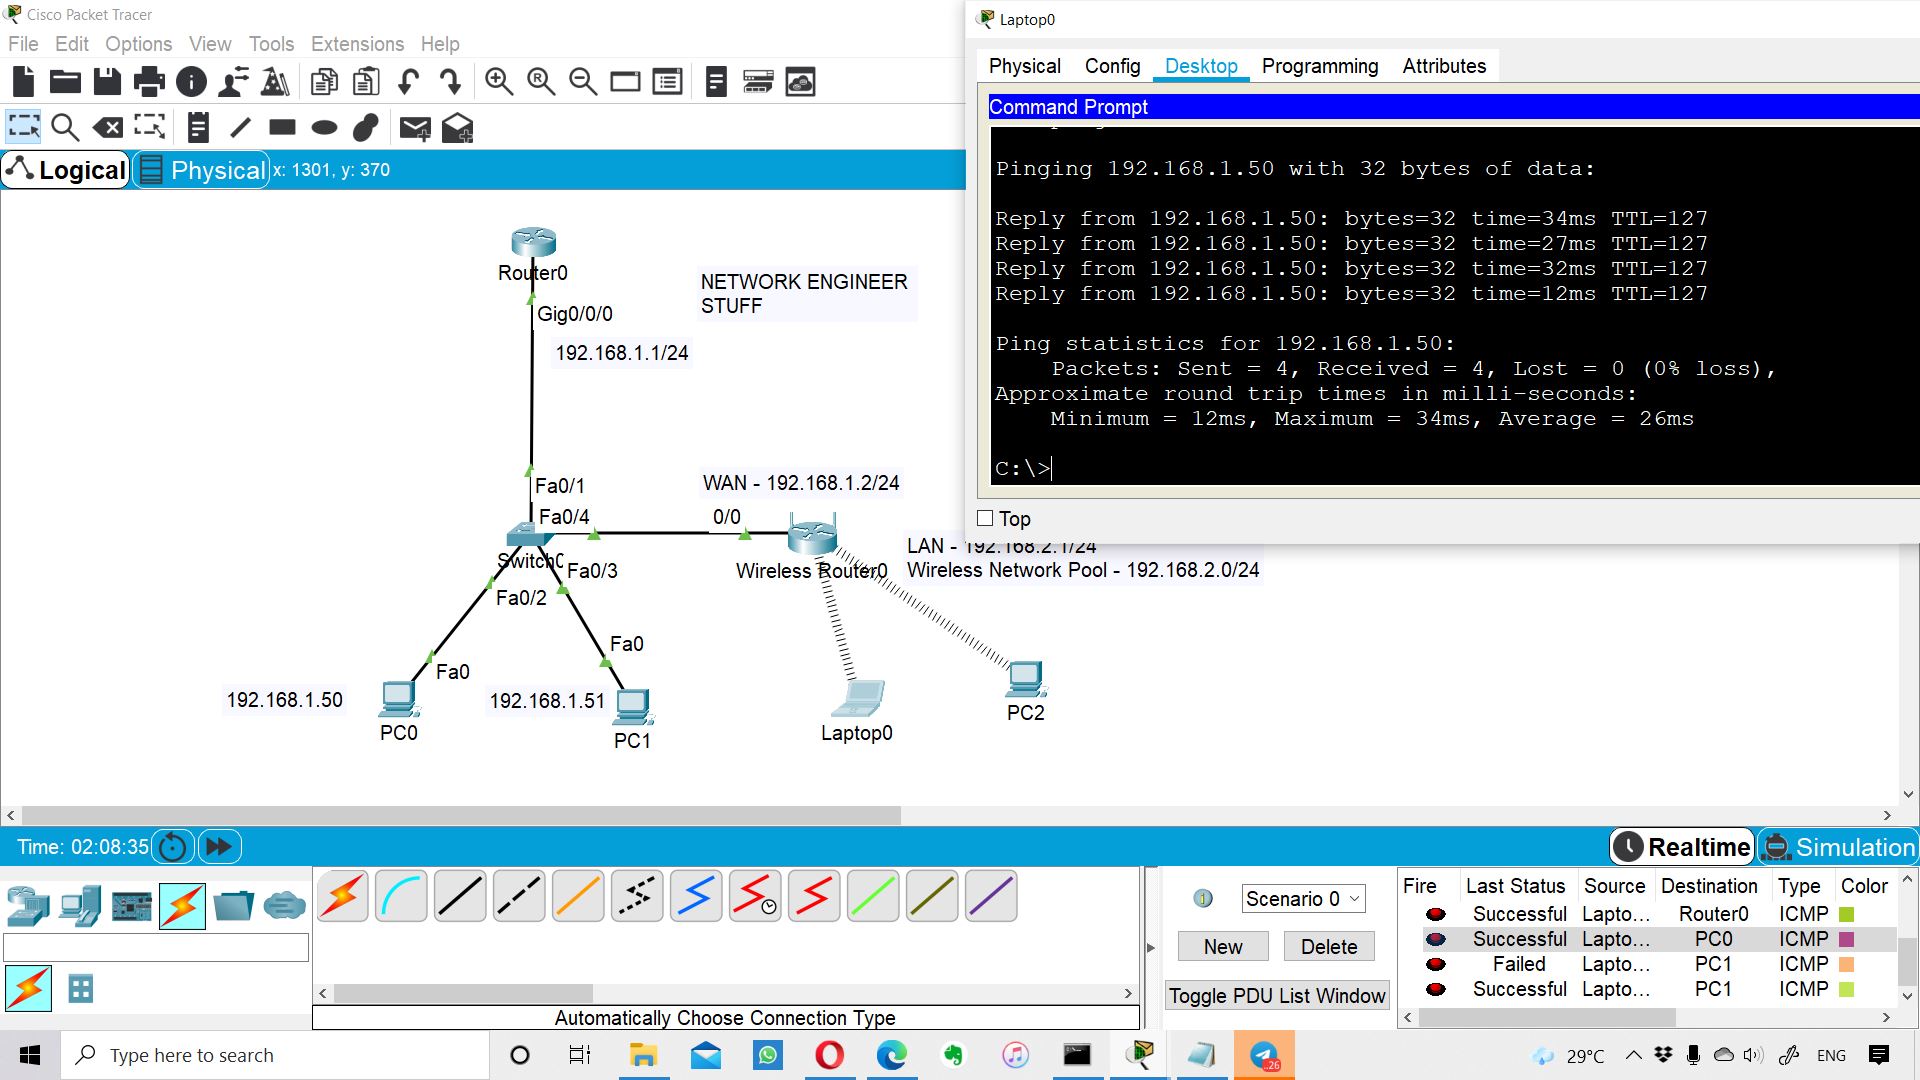Open the Automatically Choose Connection Type selector
1920x1080 pixels.
[725, 1017]
